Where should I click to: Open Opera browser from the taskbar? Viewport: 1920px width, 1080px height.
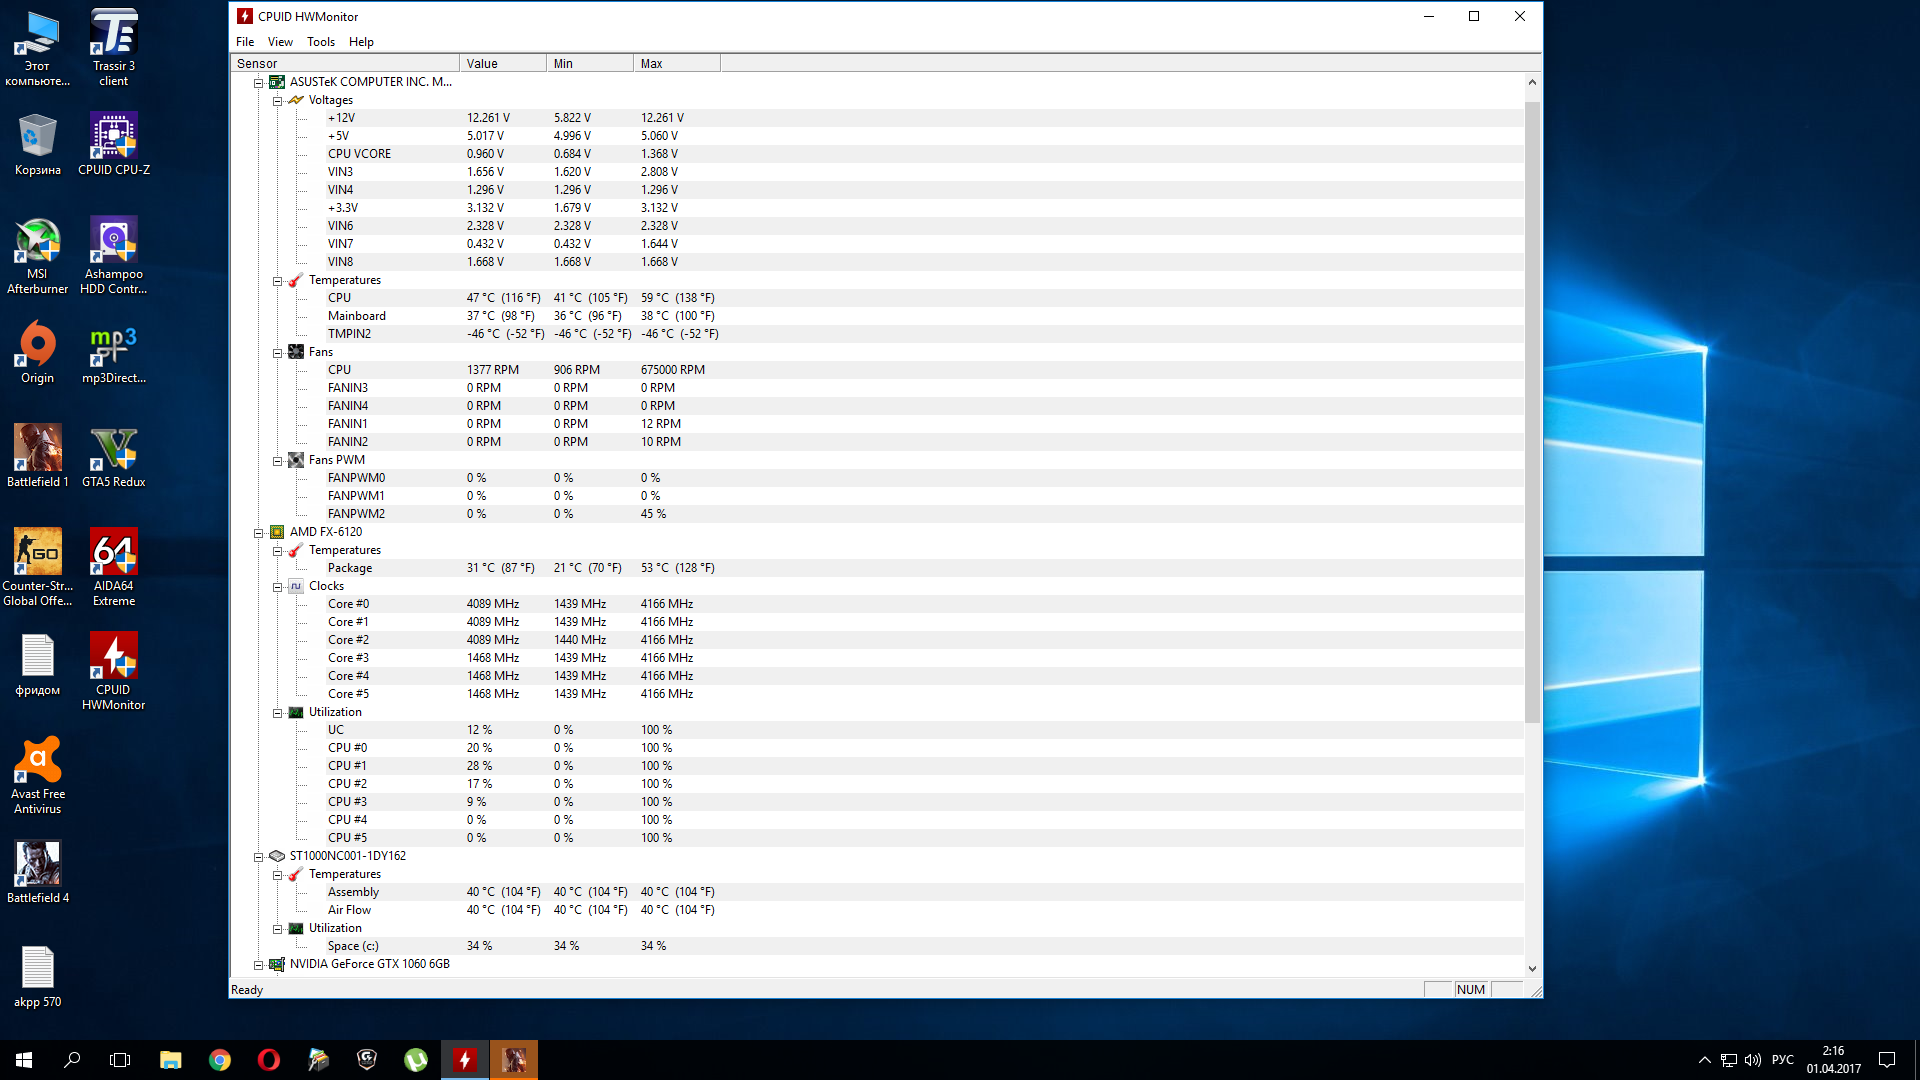(268, 1060)
